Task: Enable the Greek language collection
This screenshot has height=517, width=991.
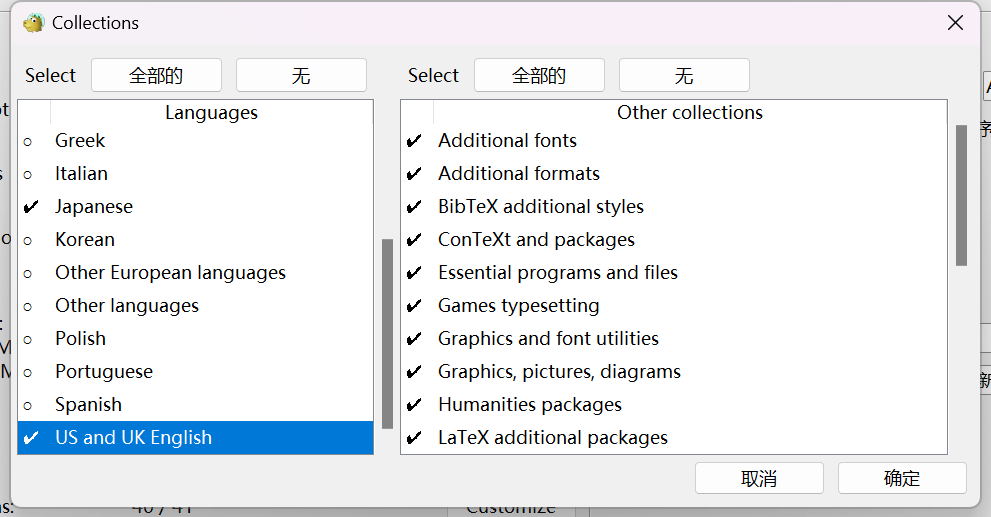Action: (x=28, y=141)
